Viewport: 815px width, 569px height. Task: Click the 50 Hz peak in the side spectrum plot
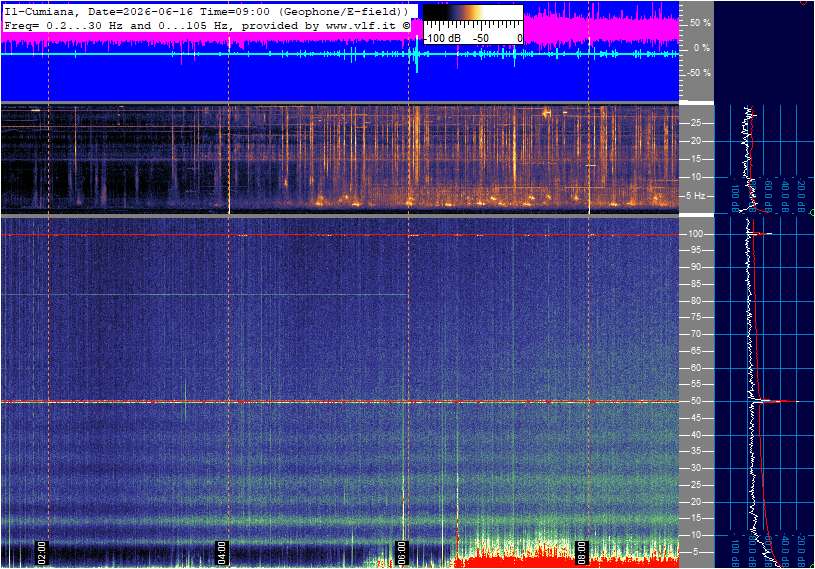(777, 401)
